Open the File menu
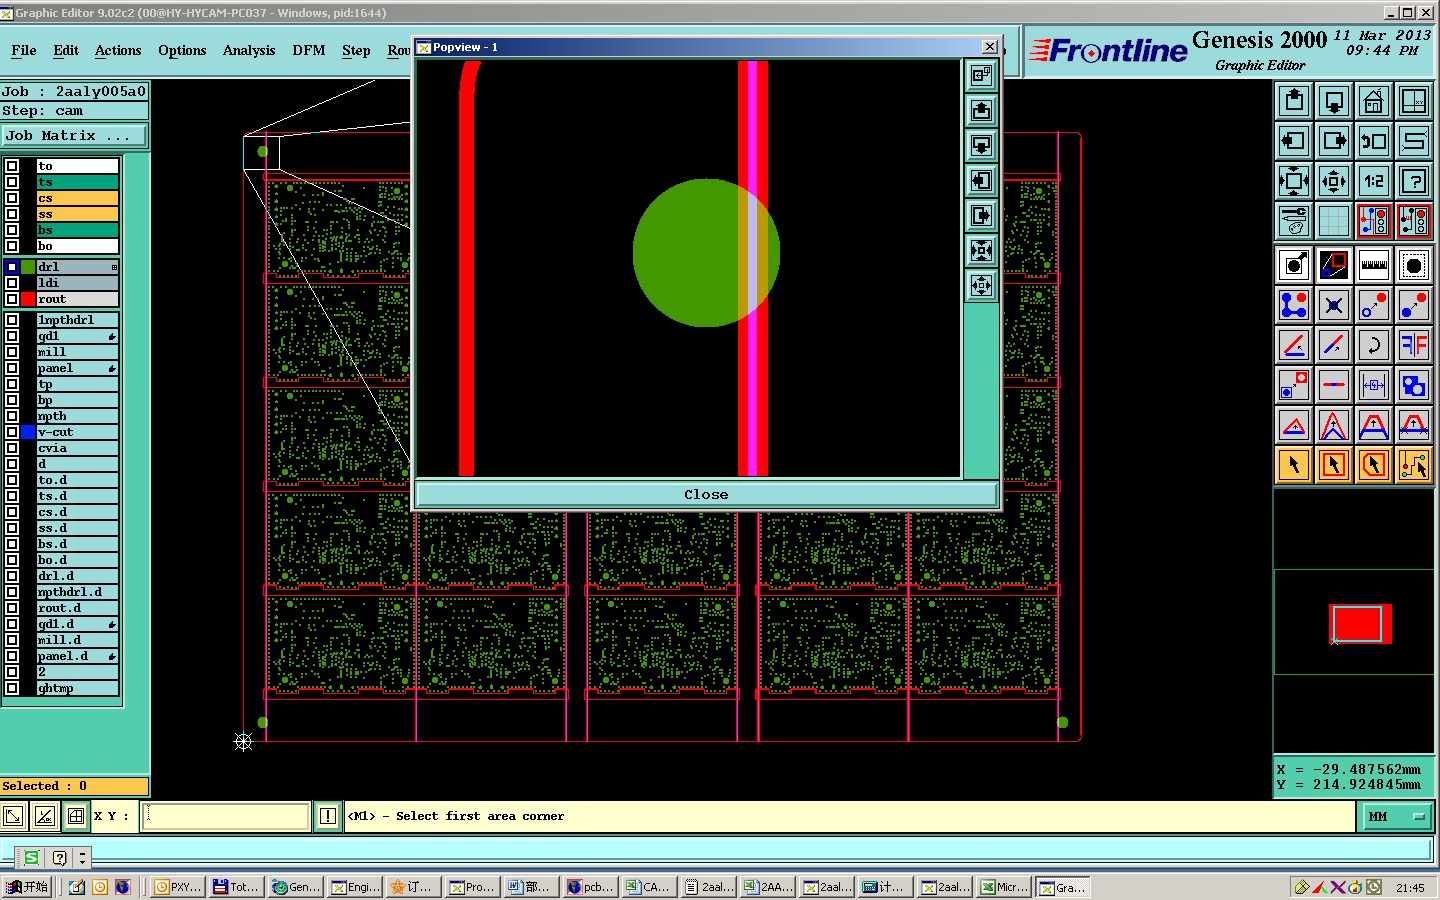The image size is (1440, 900). 24,50
